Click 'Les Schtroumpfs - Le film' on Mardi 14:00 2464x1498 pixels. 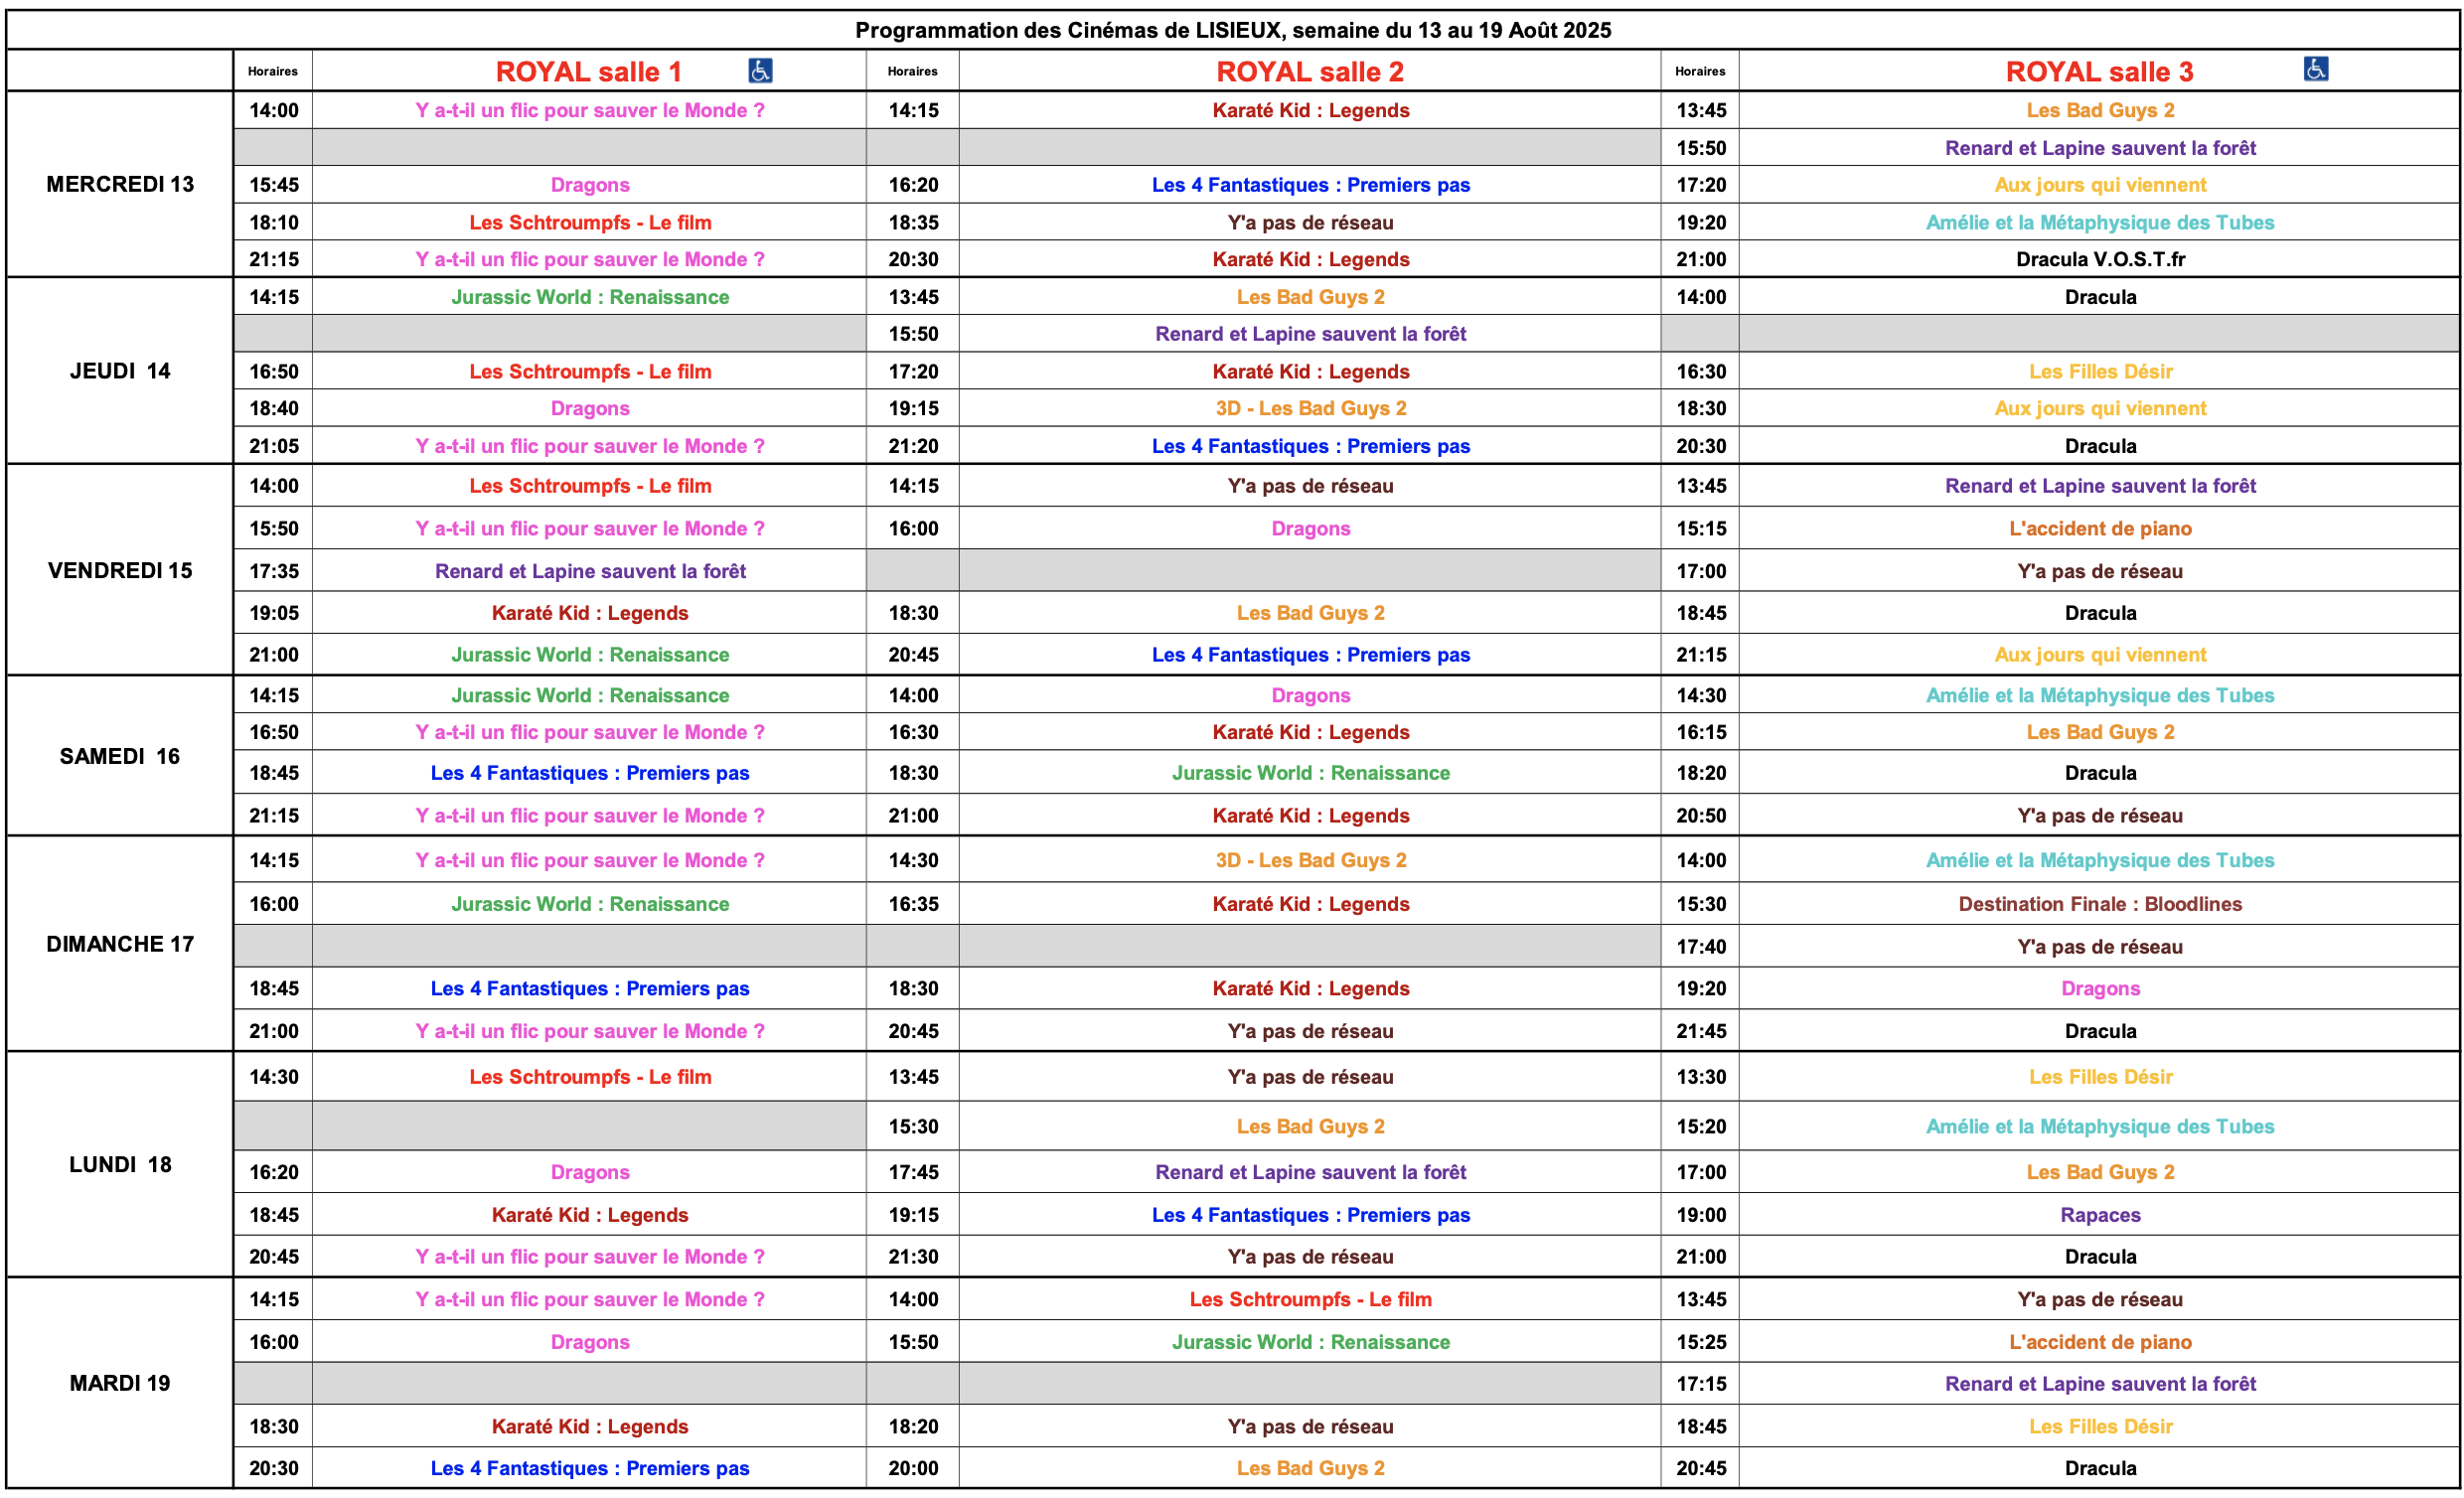click(x=1310, y=1299)
